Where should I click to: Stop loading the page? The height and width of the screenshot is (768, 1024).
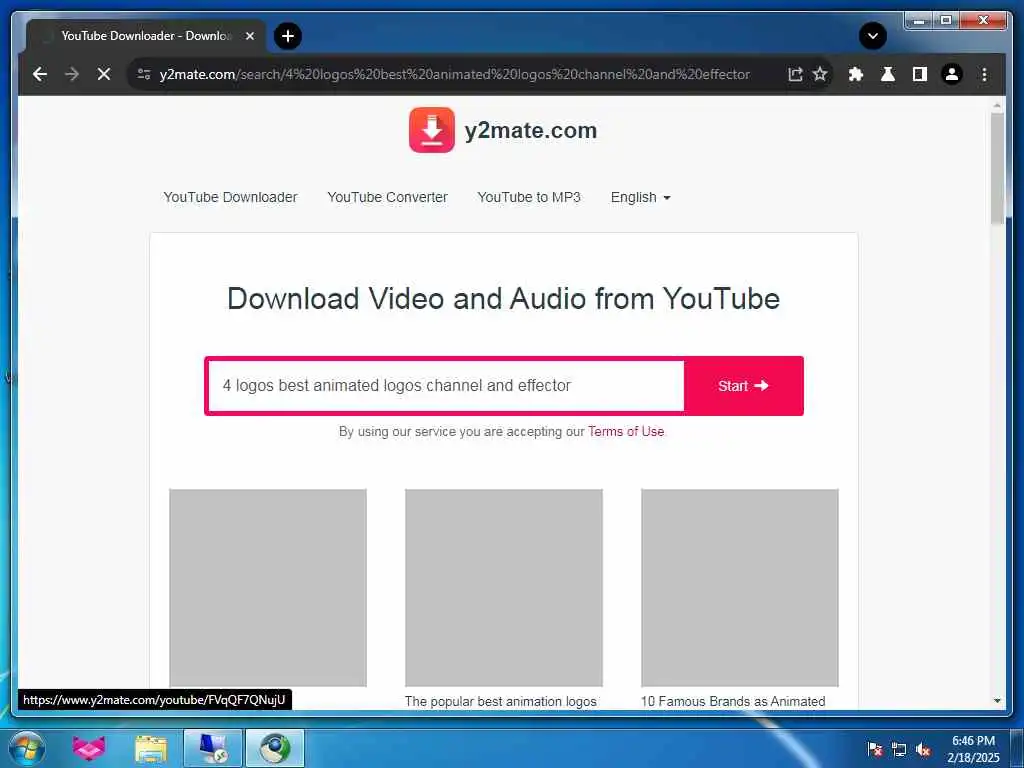(x=104, y=74)
